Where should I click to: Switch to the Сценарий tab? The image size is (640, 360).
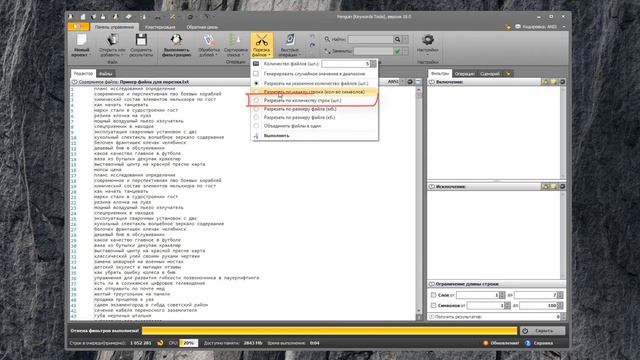pyautogui.click(x=490, y=74)
